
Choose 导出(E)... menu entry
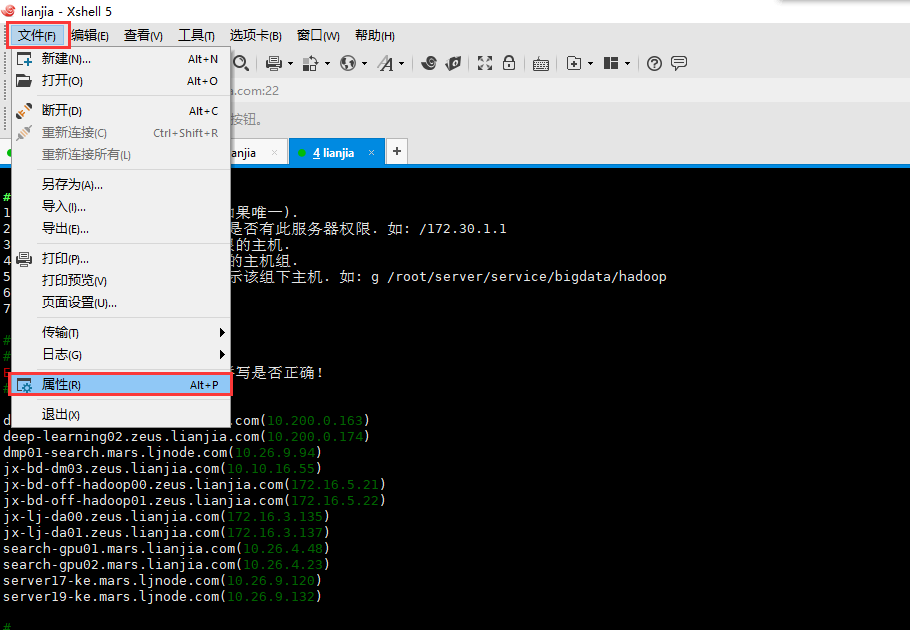coord(121,229)
